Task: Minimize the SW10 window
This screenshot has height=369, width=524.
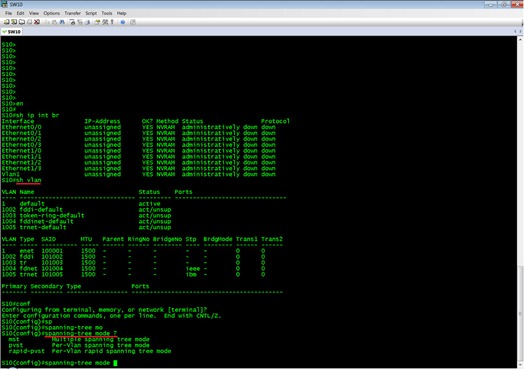Action: [491, 4]
